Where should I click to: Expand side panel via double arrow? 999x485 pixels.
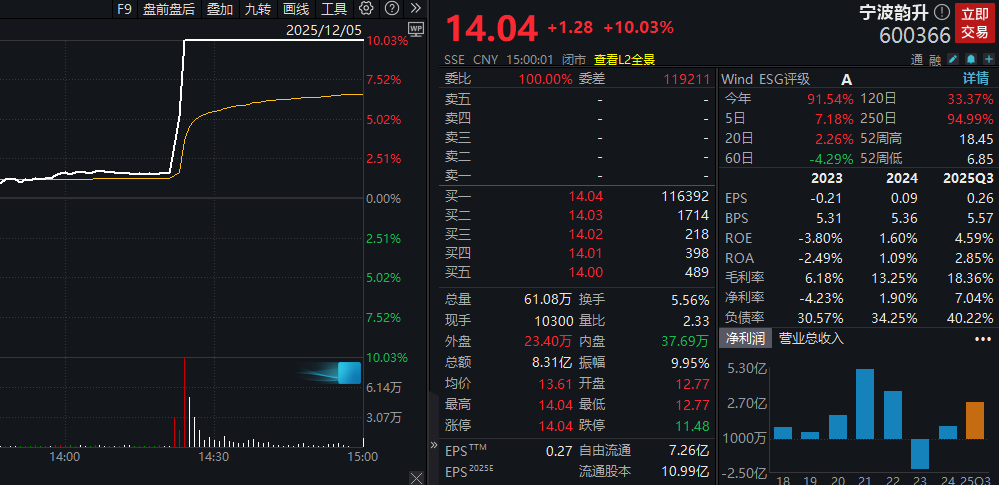click(435, 444)
